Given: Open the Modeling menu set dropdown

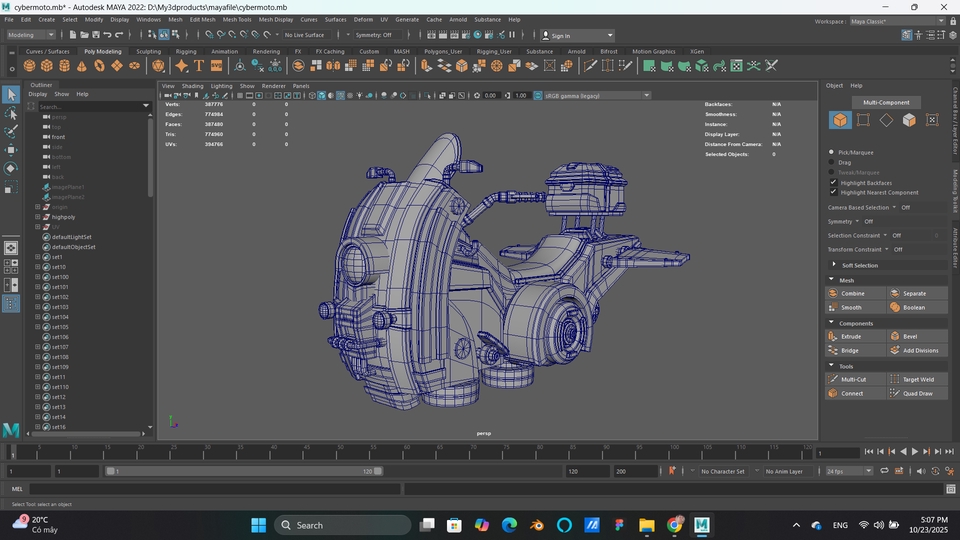Looking at the screenshot, I should click(31, 35).
